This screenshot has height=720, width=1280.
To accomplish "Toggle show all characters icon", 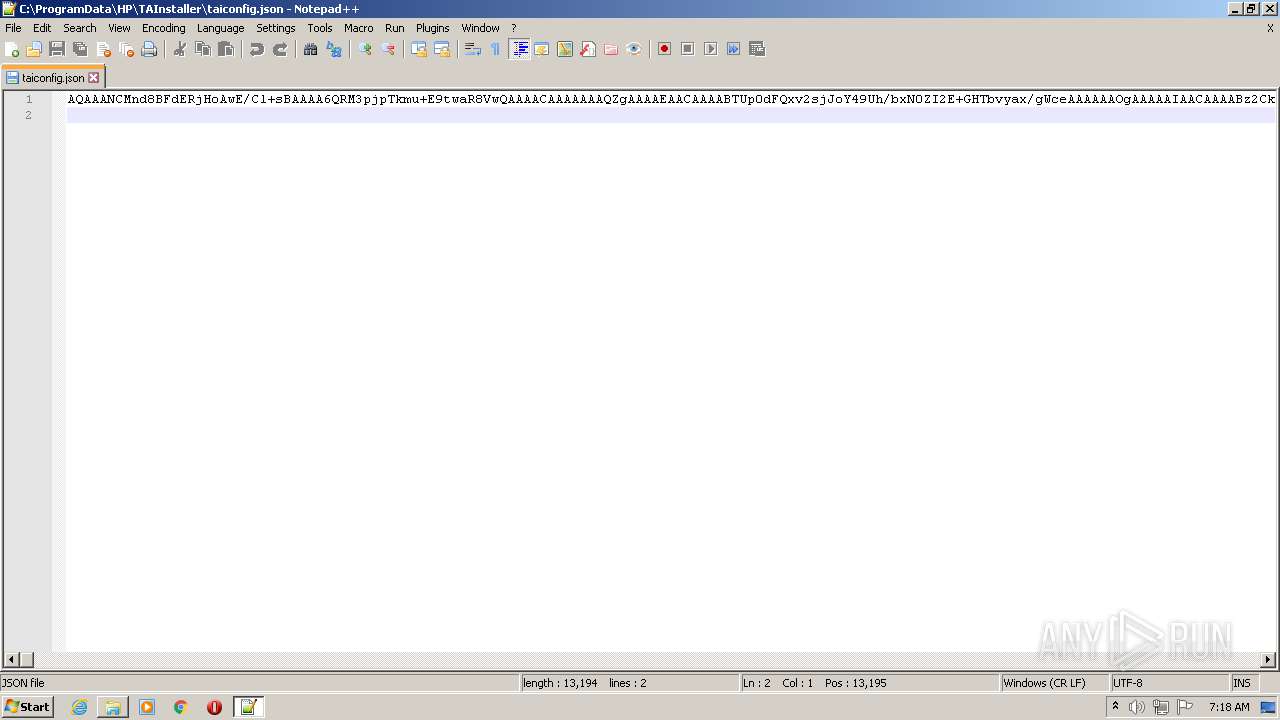I will [x=496, y=49].
